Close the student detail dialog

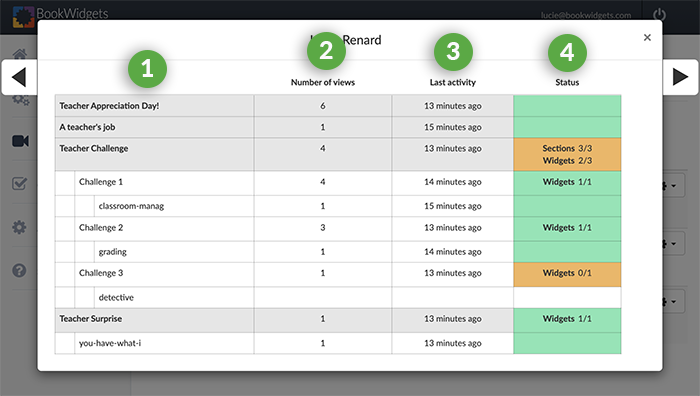[x=647, y=38]
